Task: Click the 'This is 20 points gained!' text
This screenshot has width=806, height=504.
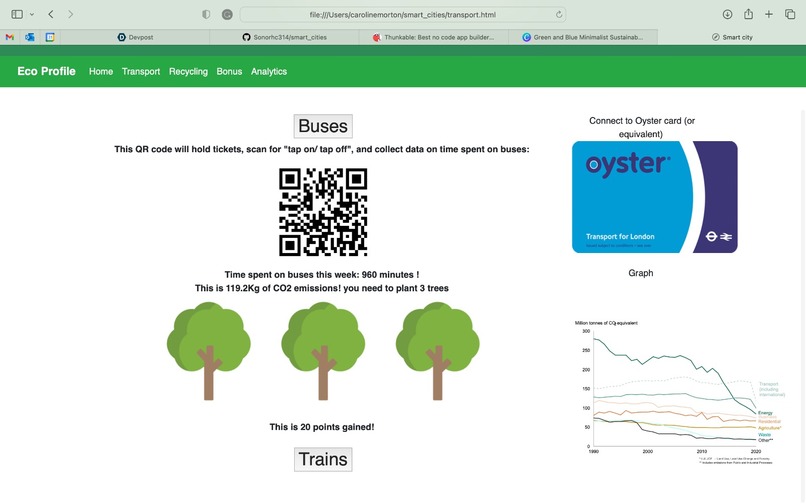Action: [322, 427]
